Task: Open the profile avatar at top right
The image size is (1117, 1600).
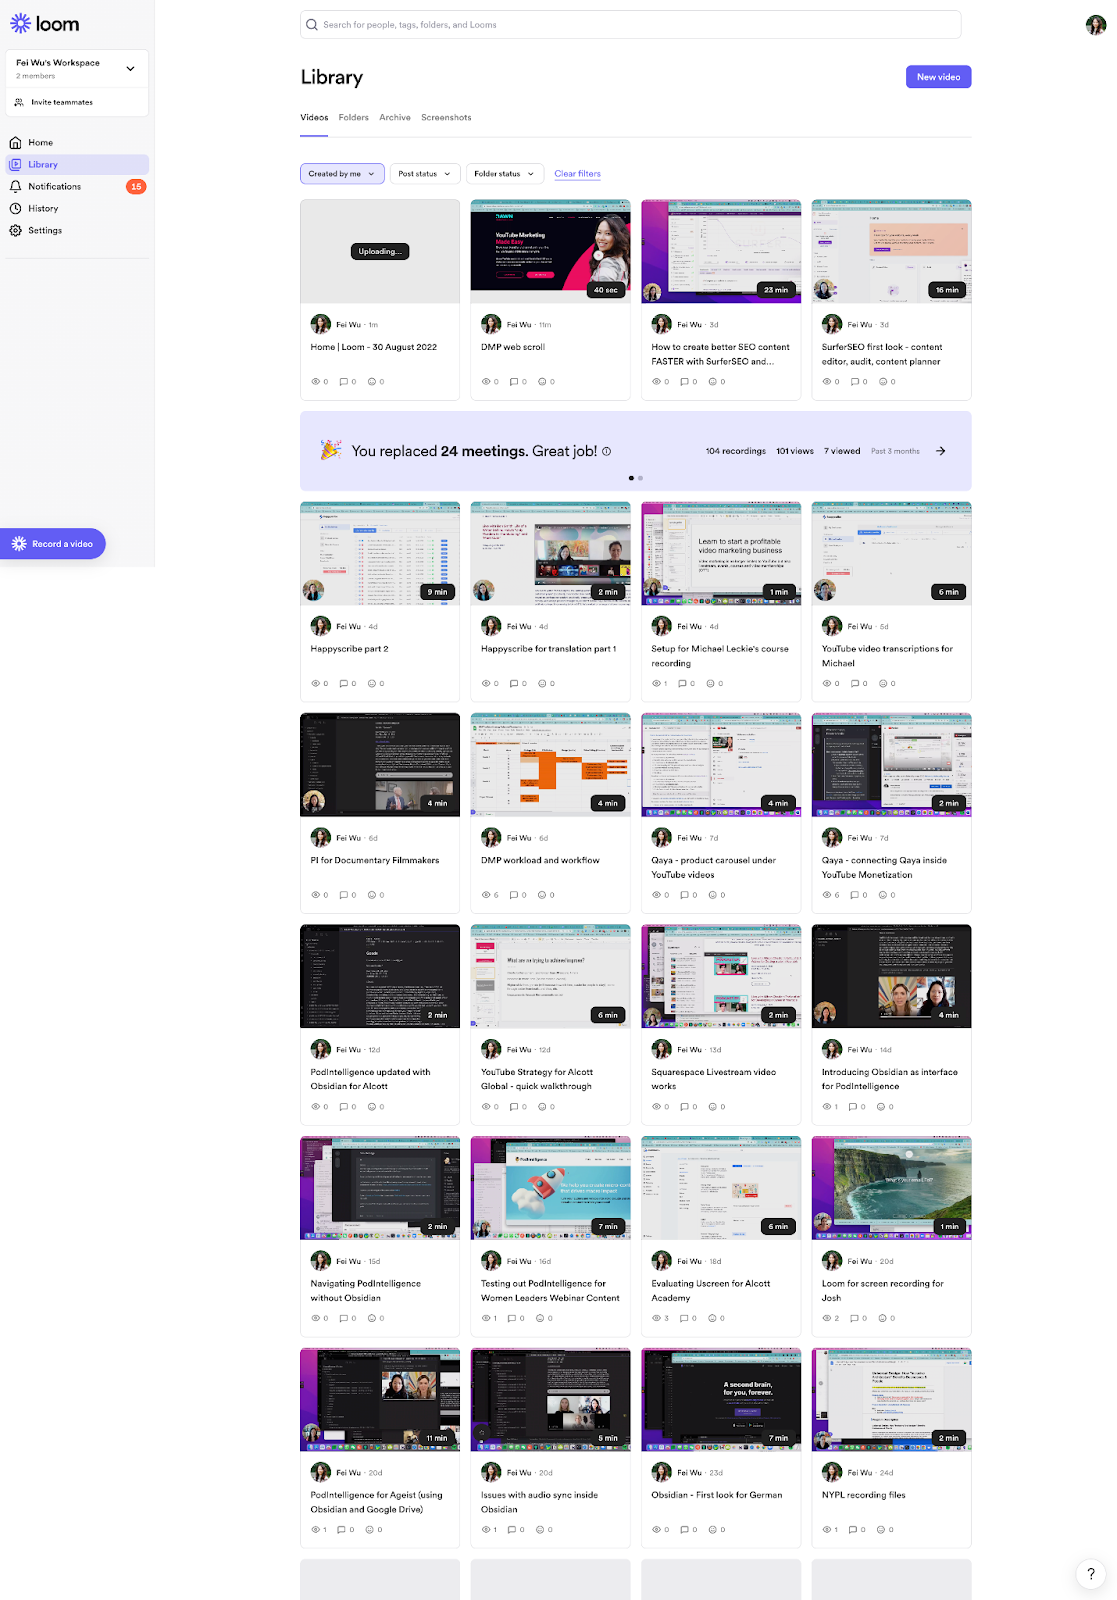Action: pos(1095,25)
